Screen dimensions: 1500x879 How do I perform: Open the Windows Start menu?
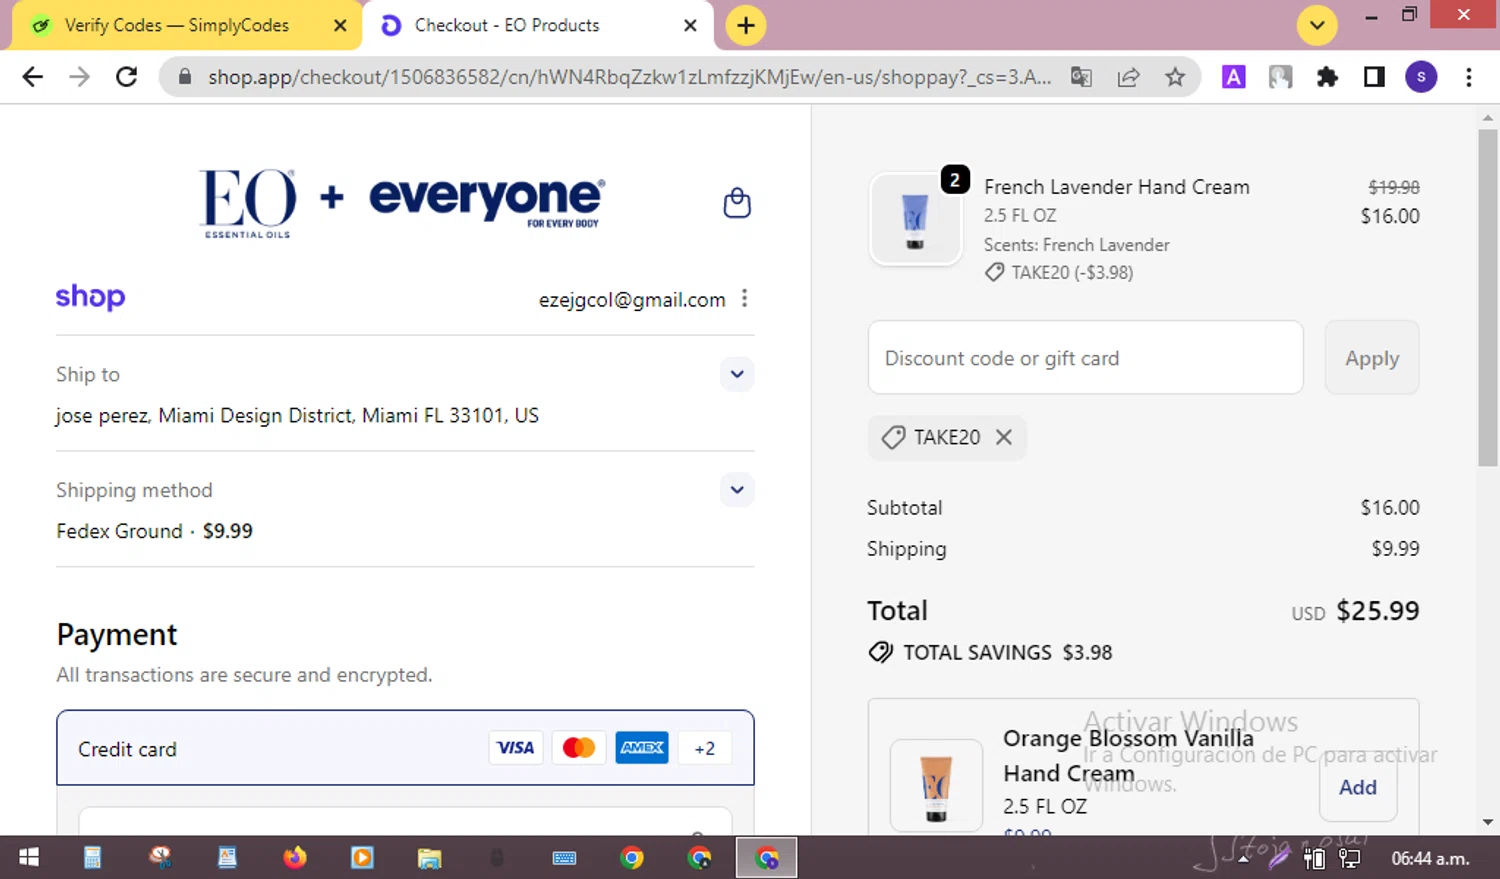click(29, 857)
